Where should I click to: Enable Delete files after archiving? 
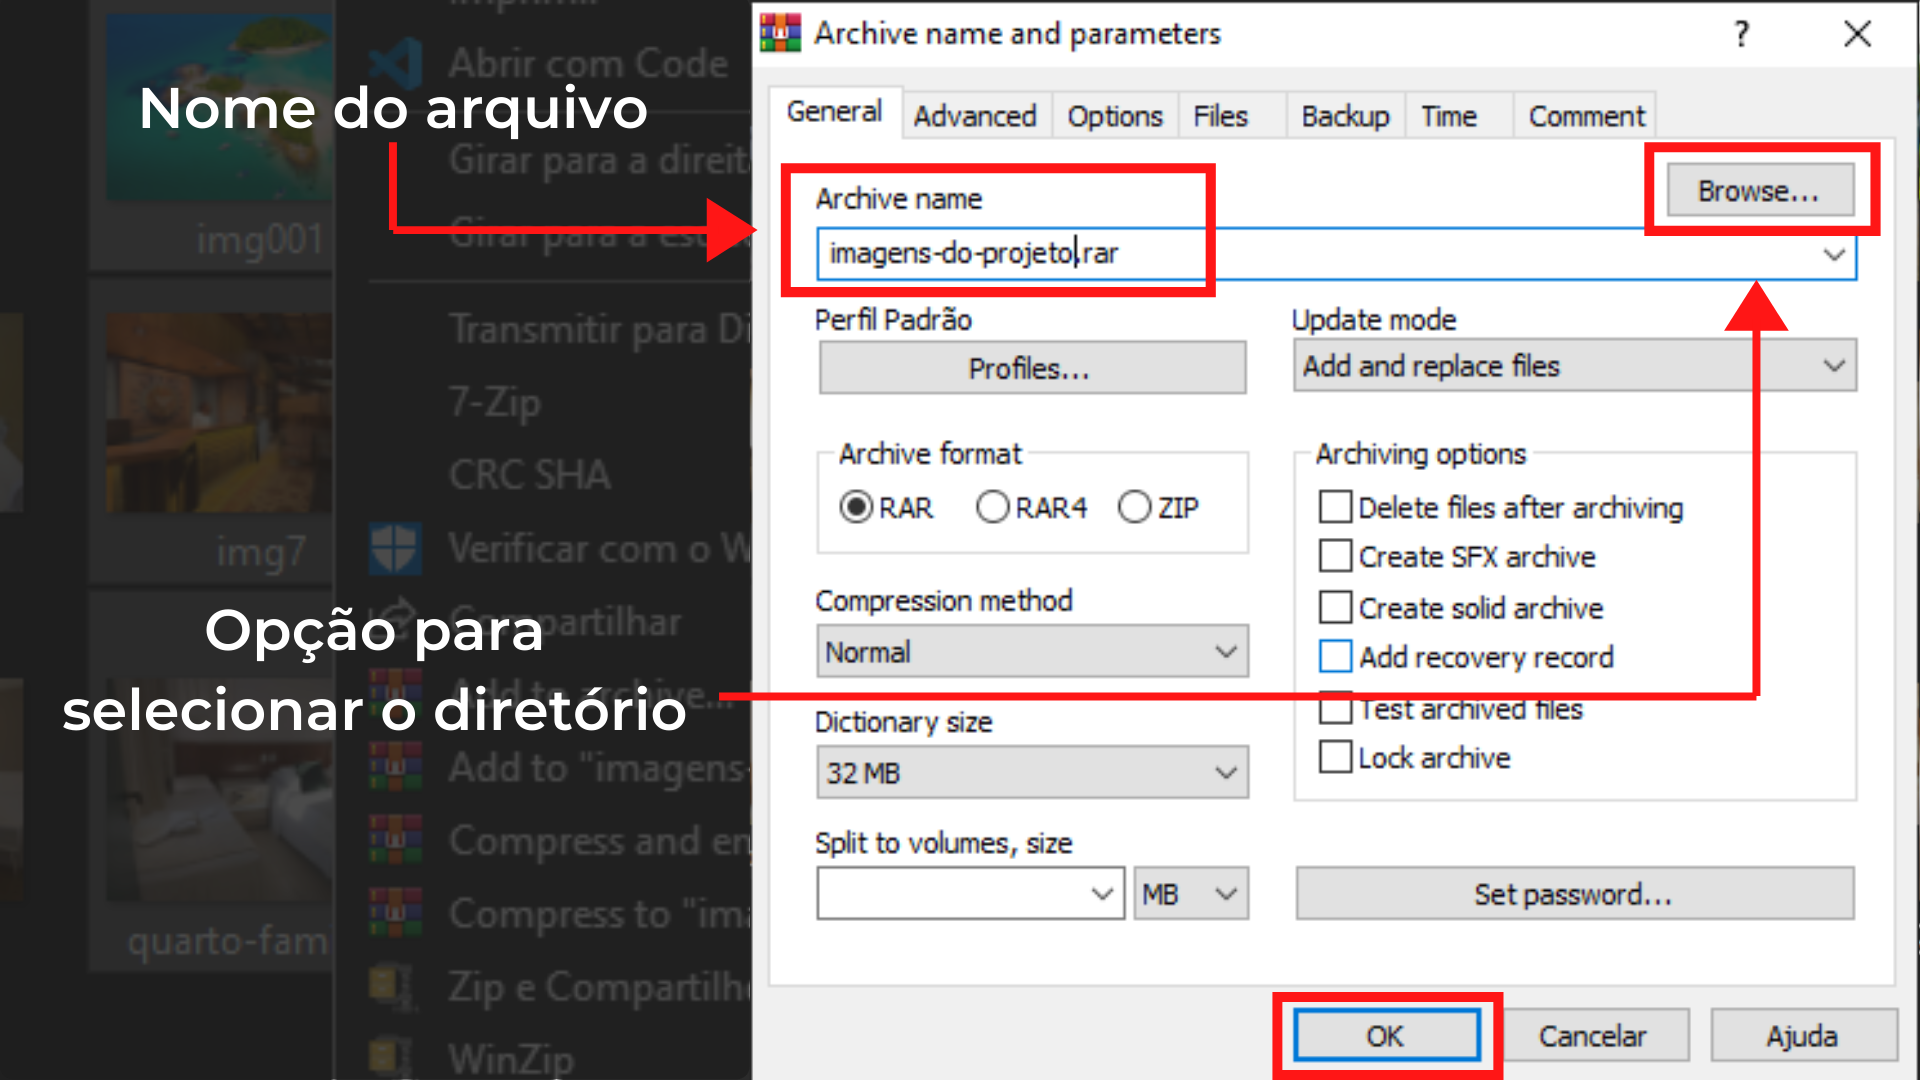coord(1335,507)
